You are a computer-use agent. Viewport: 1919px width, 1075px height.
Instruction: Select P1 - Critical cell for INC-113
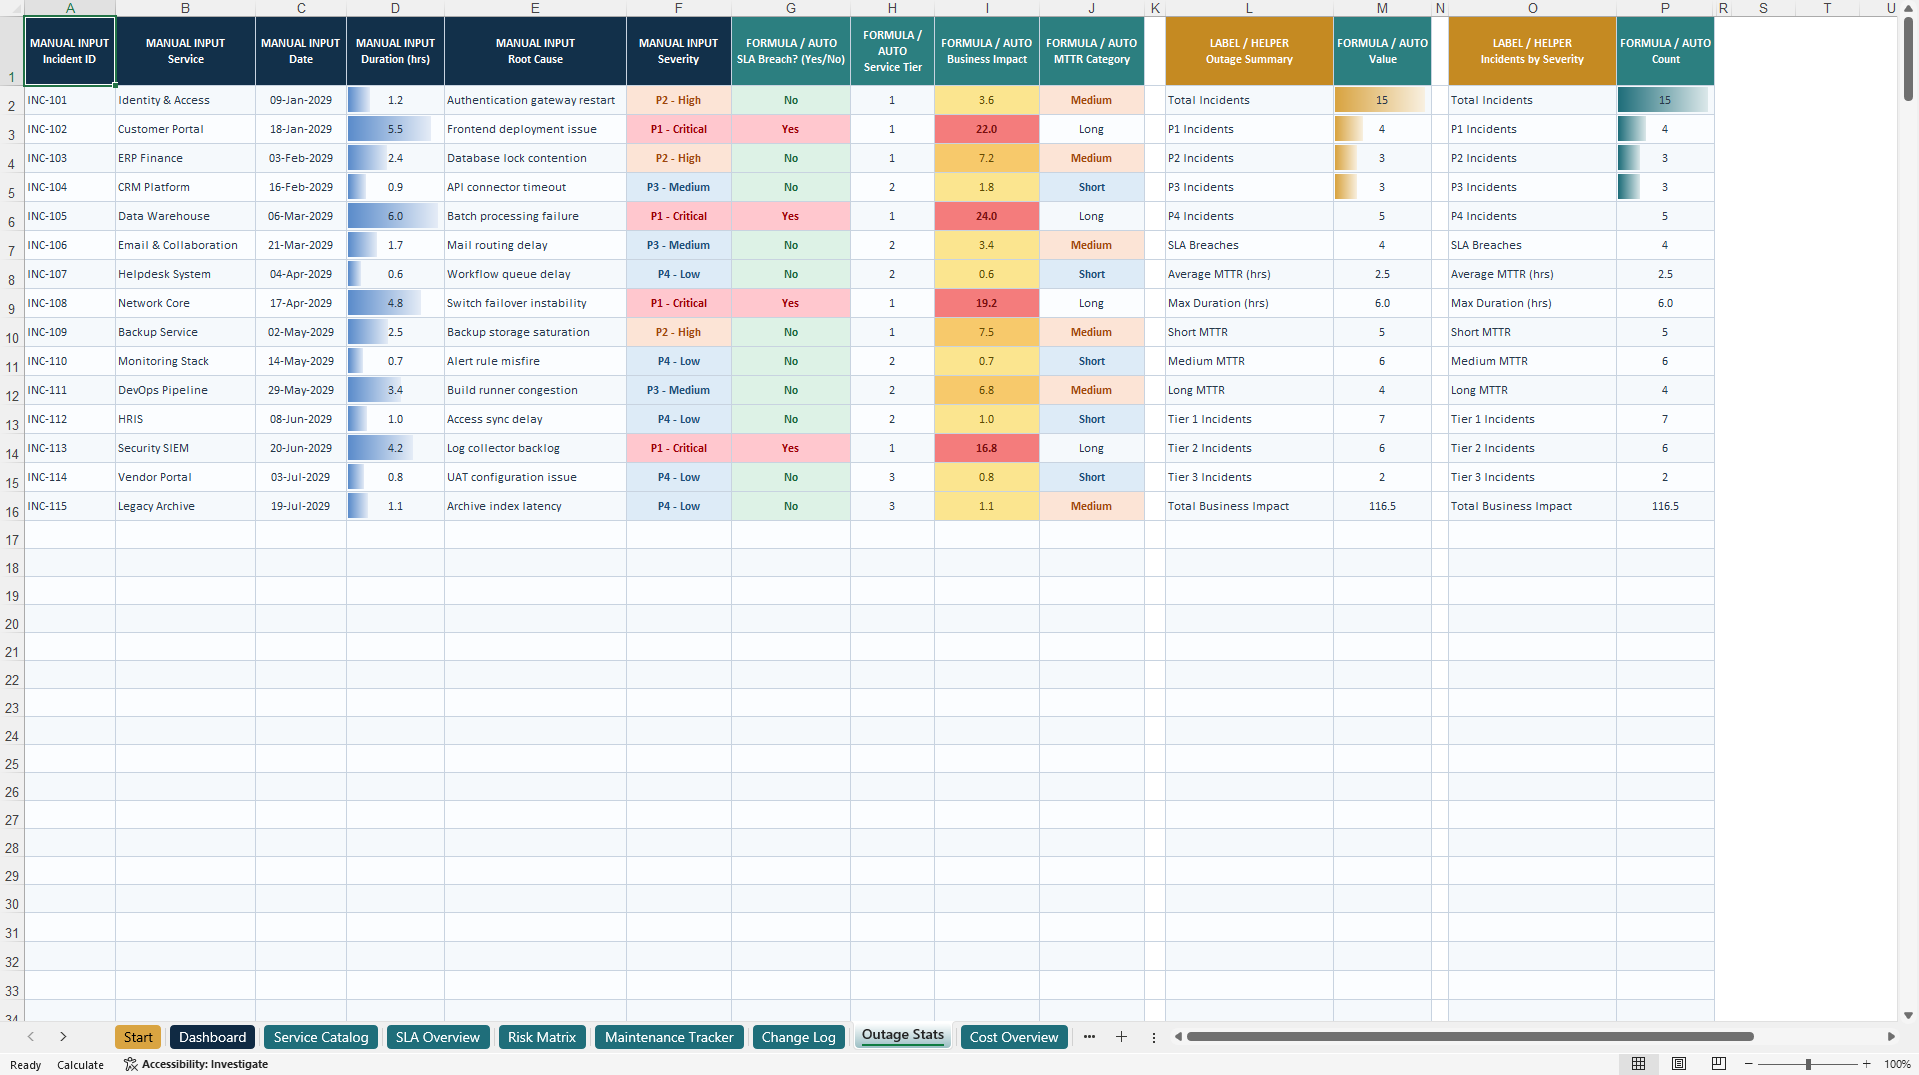coord(679,448)
